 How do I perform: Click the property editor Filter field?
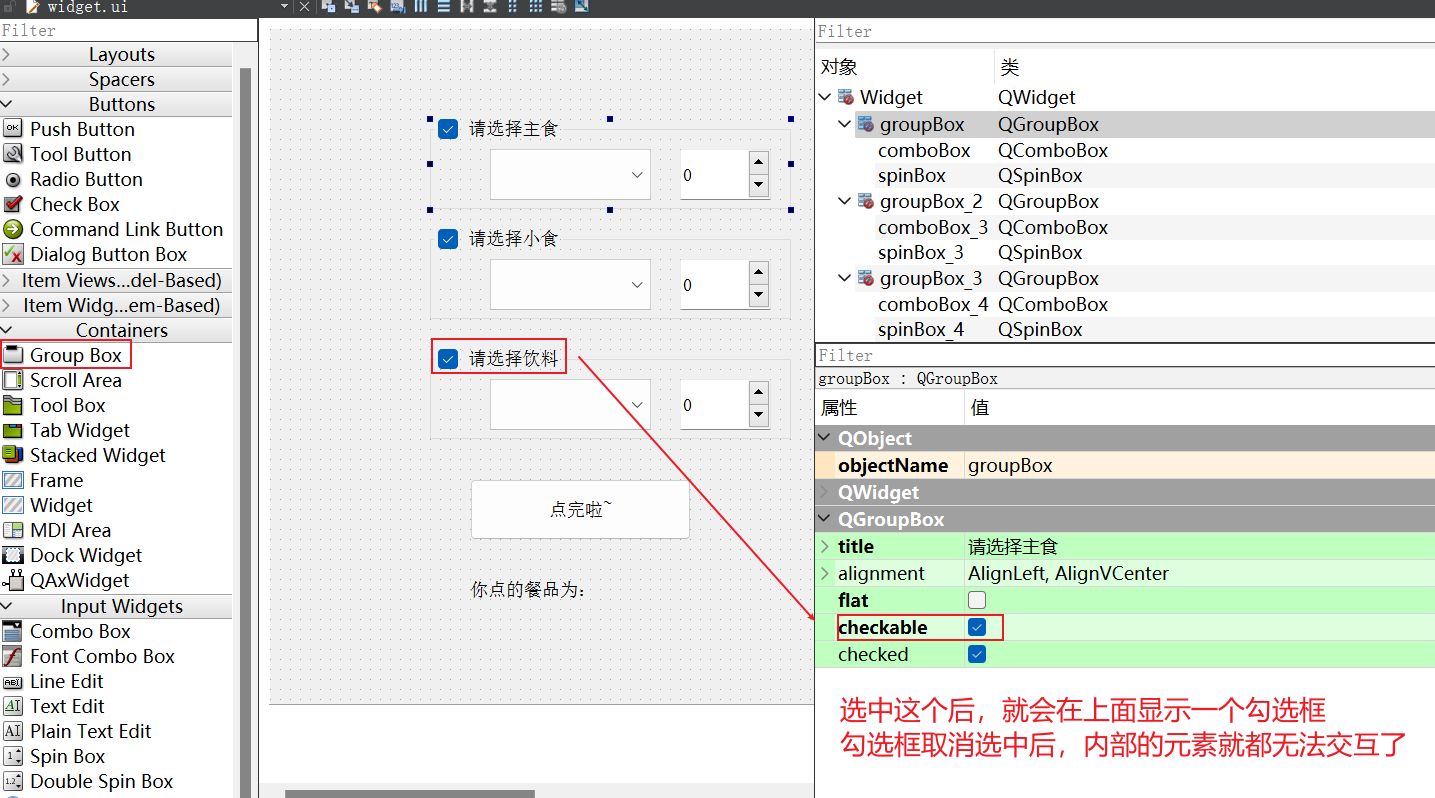tap(1125, 356)
